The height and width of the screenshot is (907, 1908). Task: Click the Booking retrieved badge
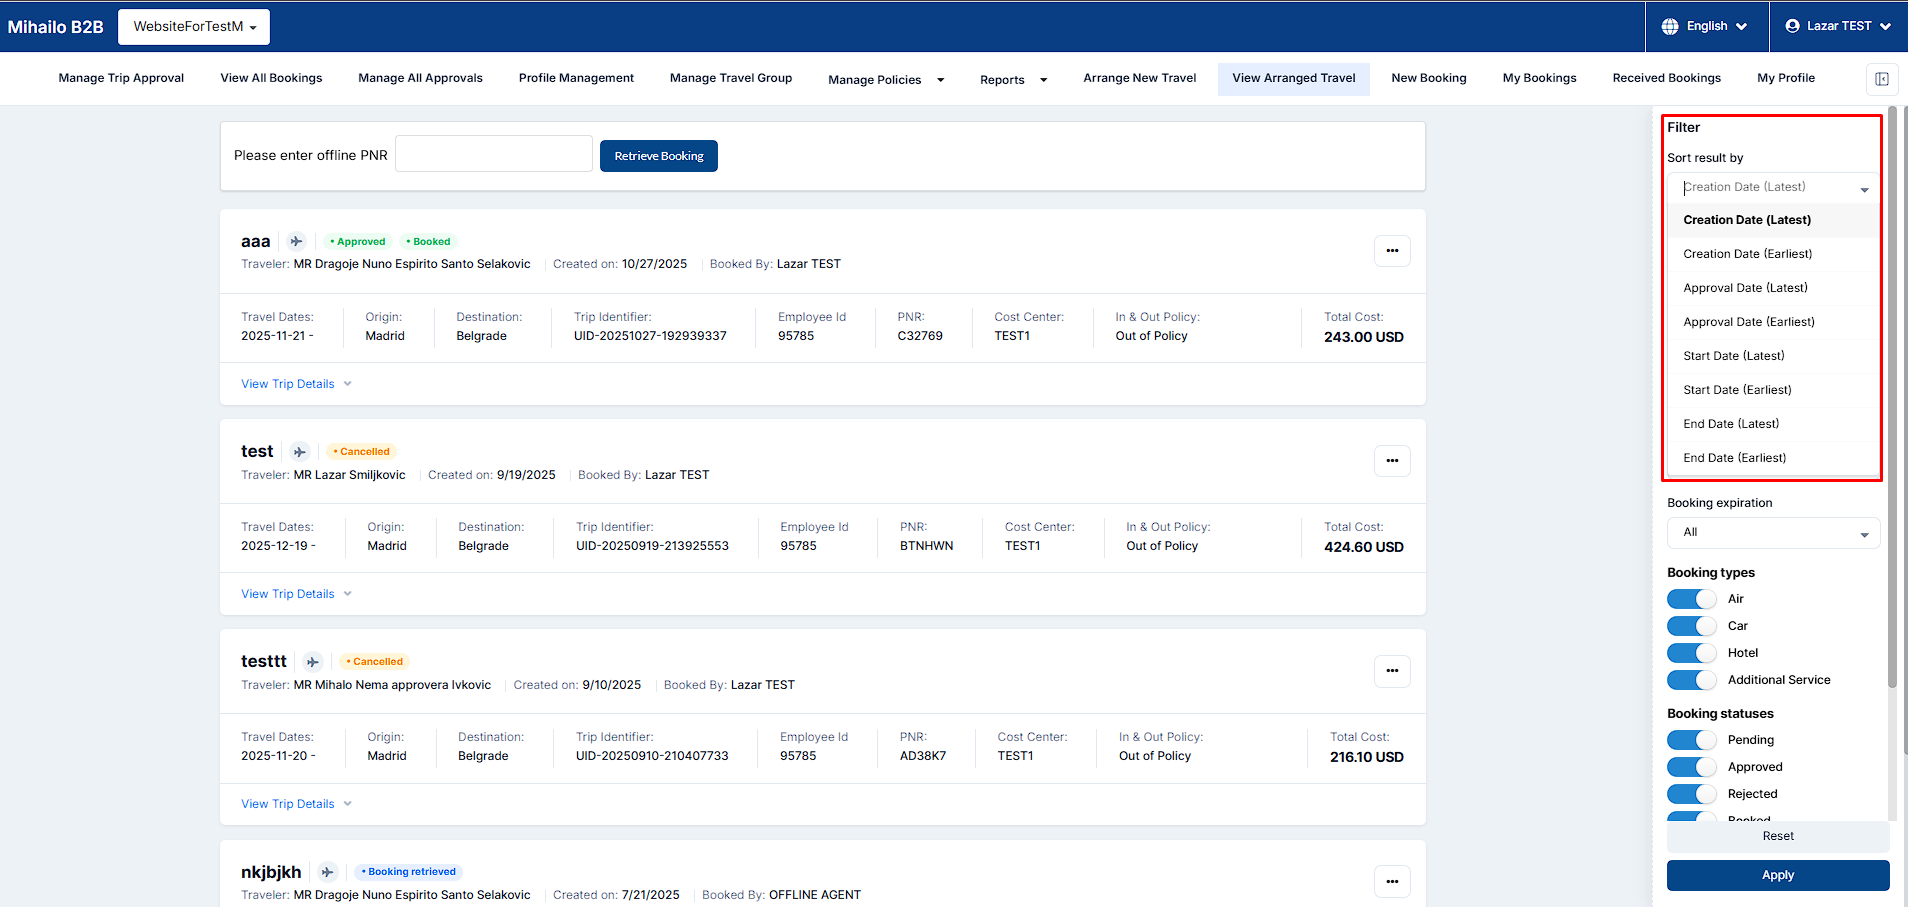(408, 872)
